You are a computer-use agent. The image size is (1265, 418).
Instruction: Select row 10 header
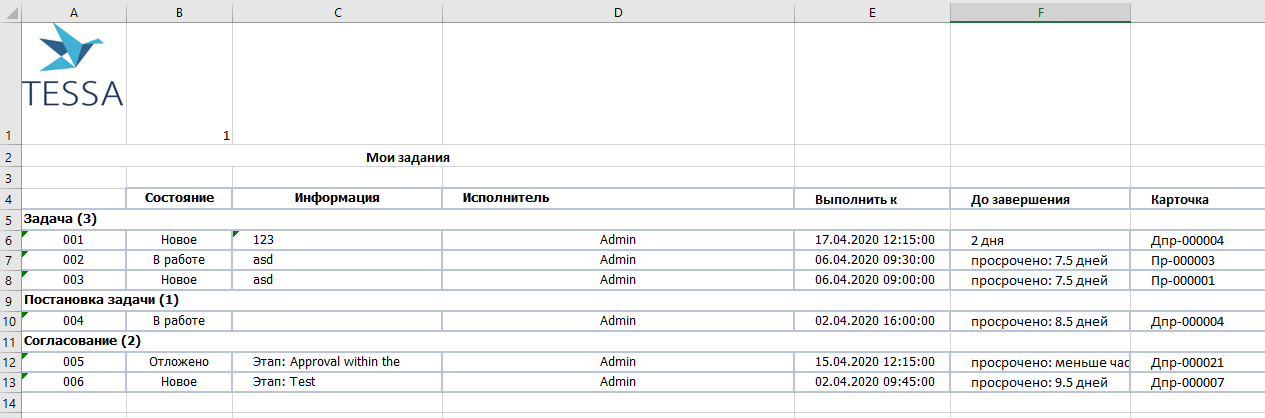tap(9, 321)
